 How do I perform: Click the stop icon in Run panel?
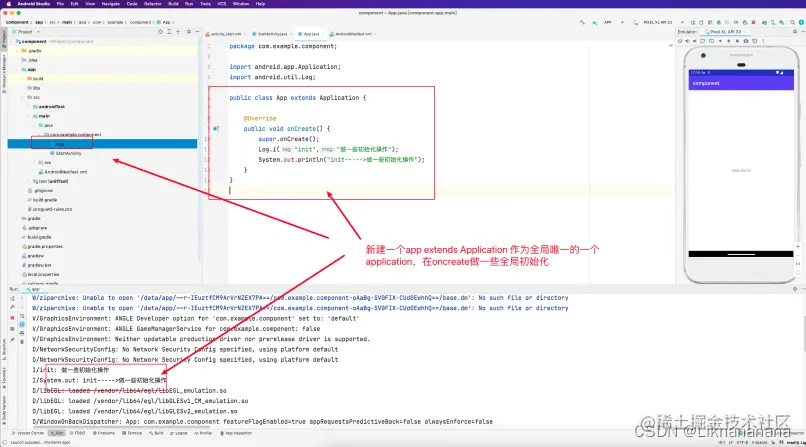(12, 318)
